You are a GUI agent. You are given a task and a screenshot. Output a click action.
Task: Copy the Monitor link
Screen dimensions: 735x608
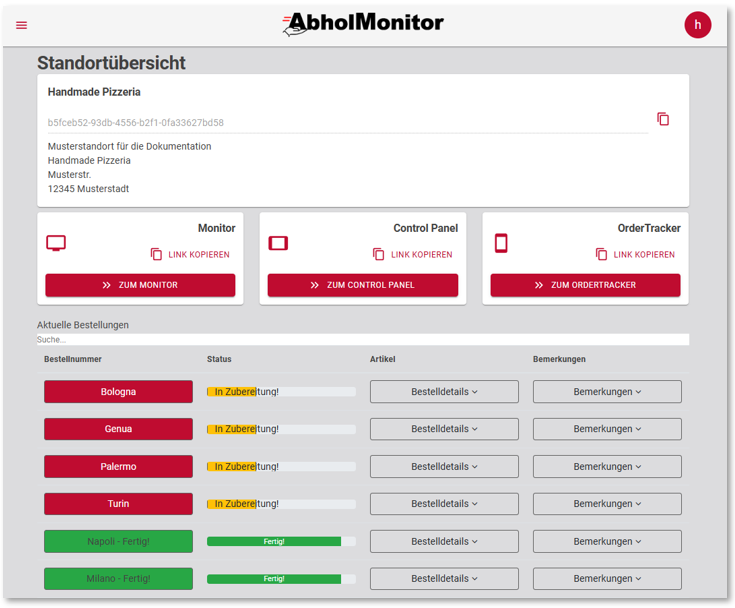coord(190,255)
